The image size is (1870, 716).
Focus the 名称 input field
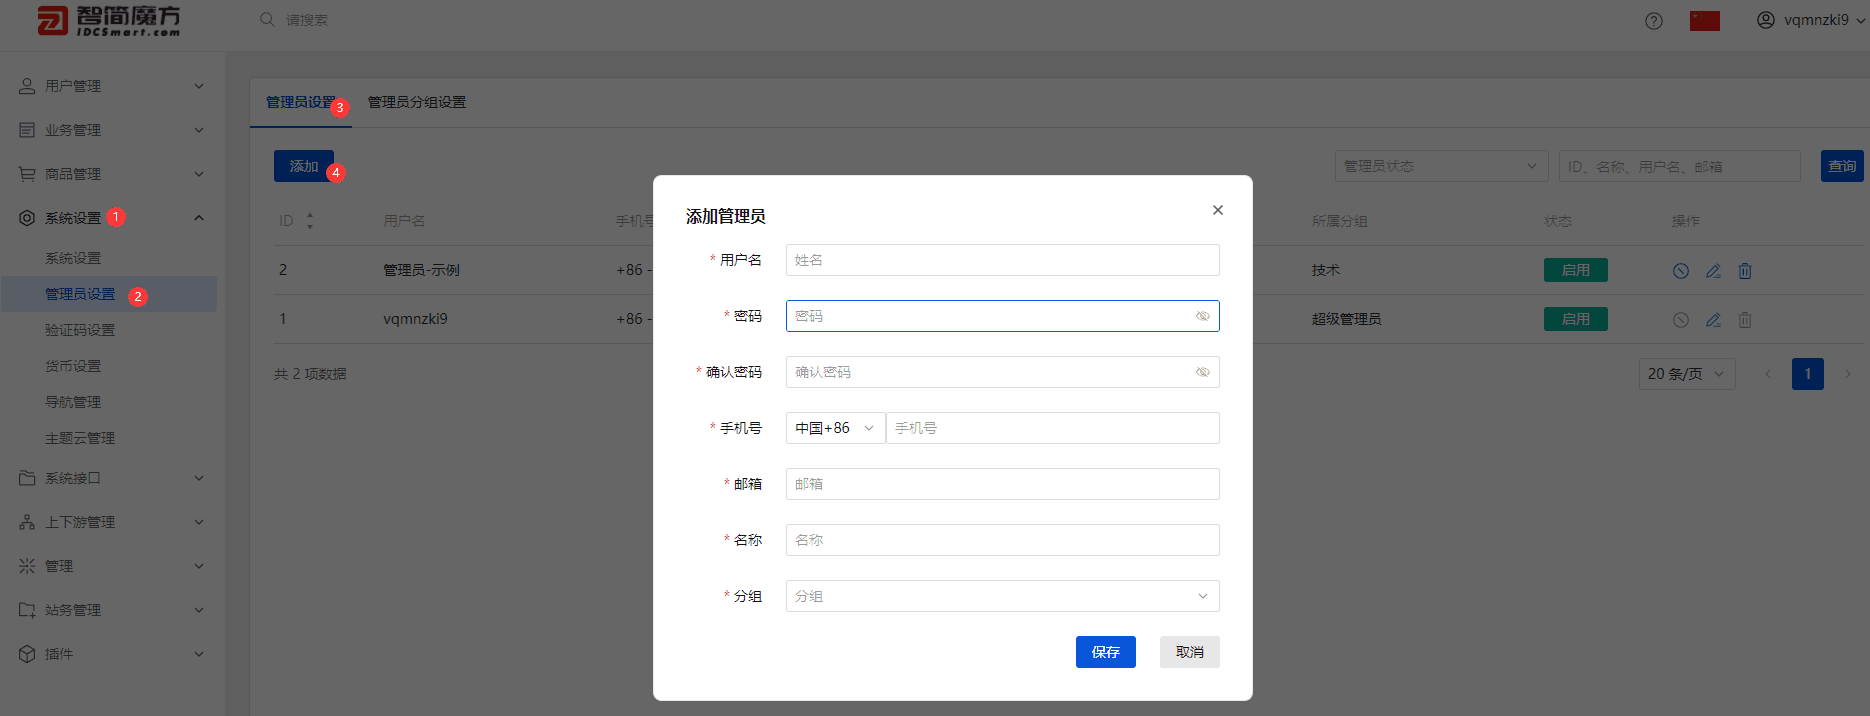1003,540
